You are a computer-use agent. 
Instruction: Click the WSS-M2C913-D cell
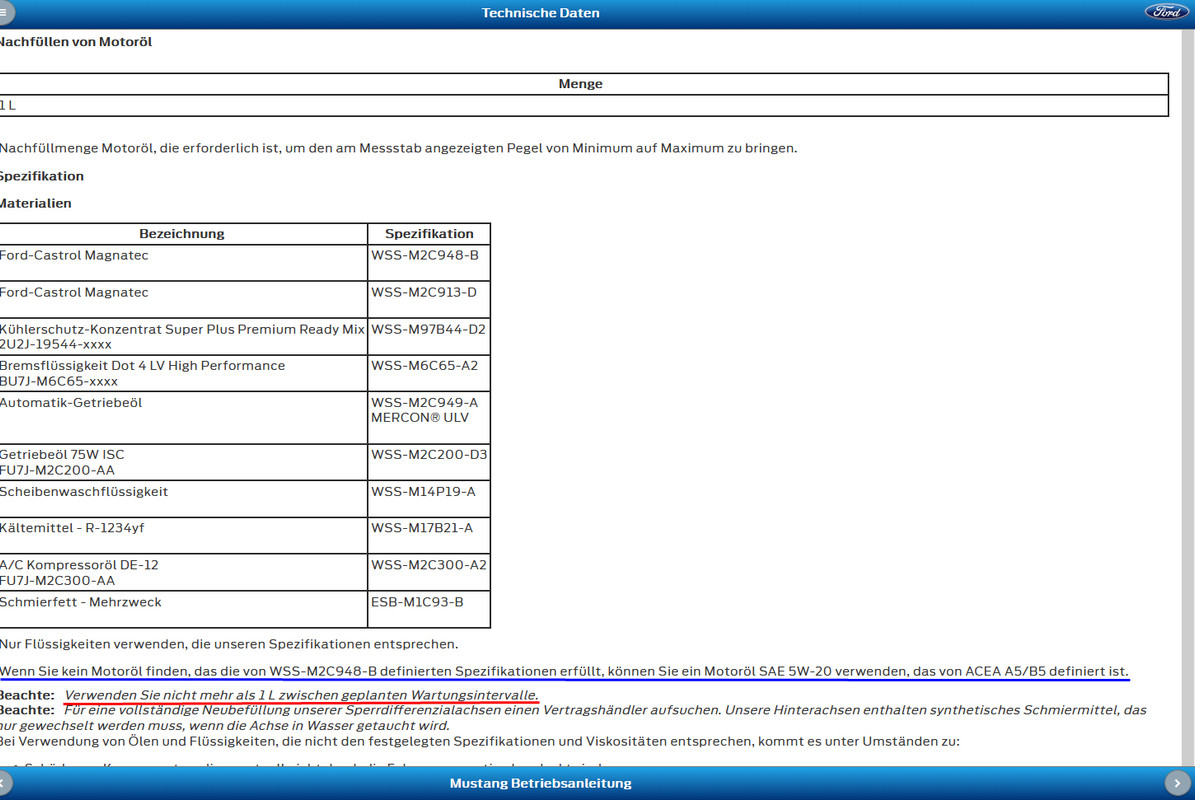click(x=429, y=299)
